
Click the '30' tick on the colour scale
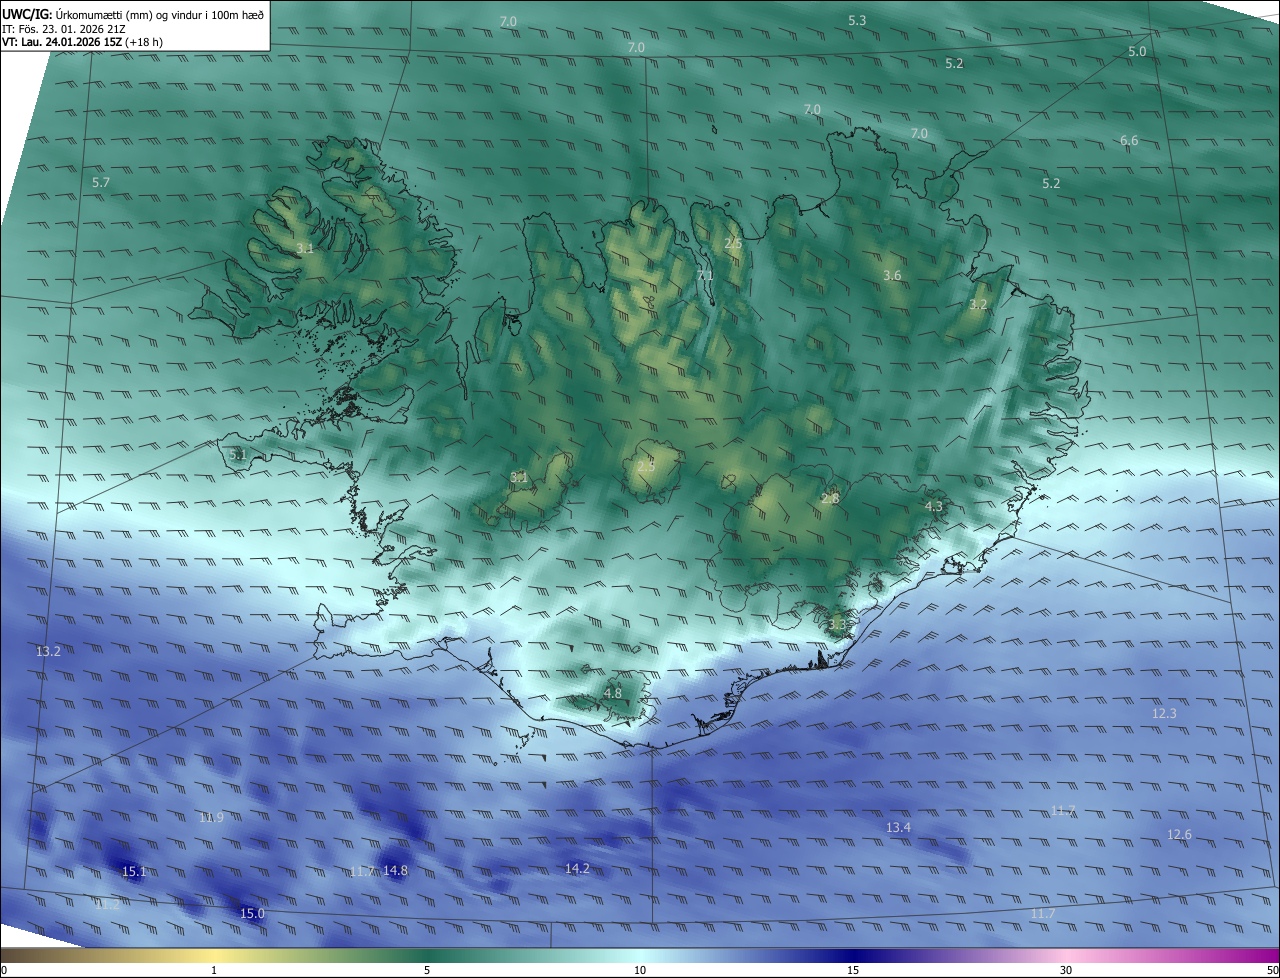1066,970
